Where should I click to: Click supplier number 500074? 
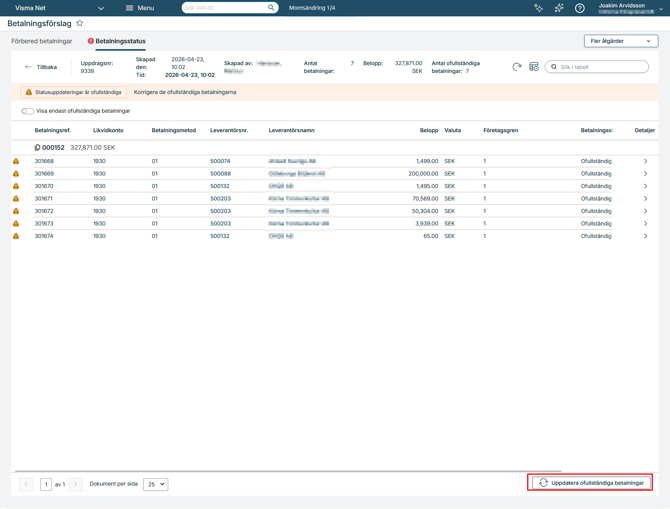pos(220,161)
